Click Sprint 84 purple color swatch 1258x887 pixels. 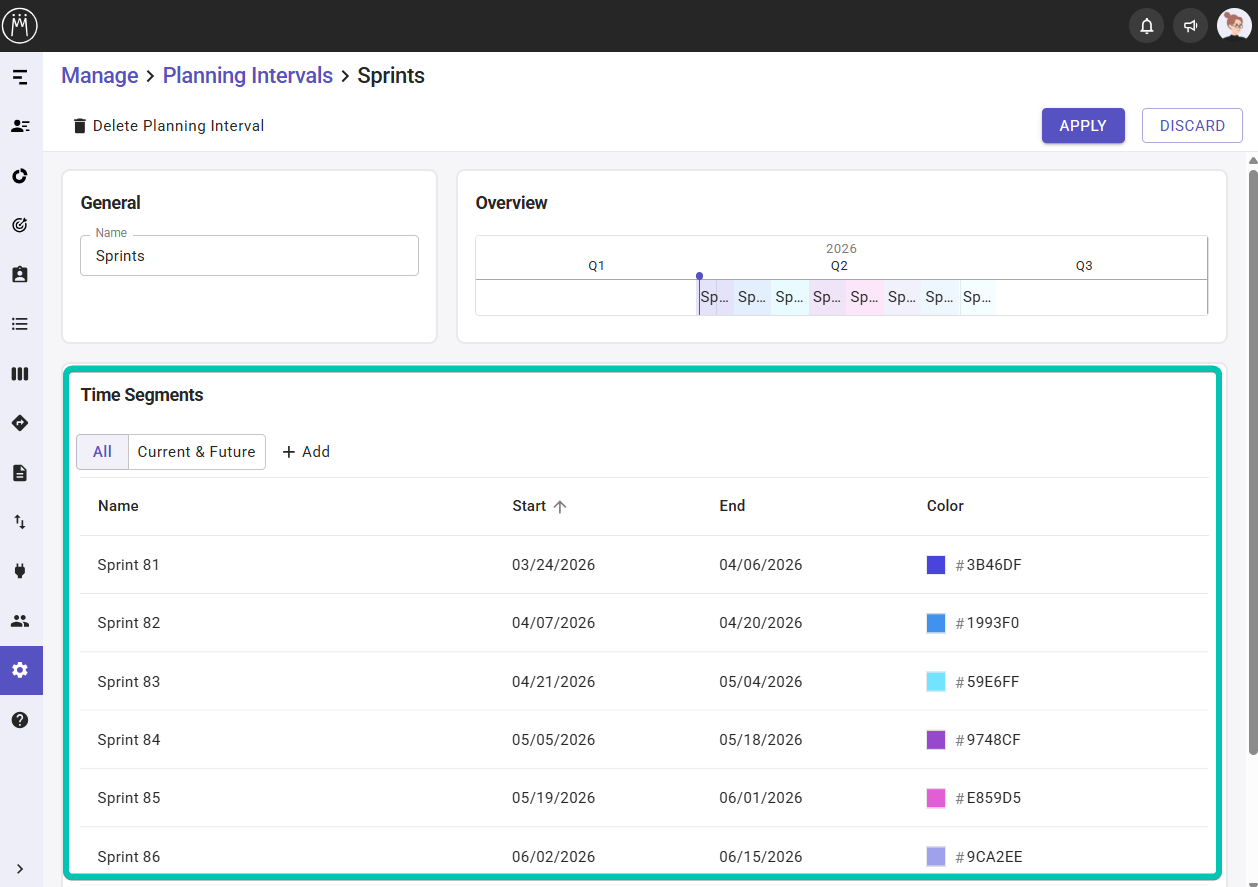(x=936, y=740)
